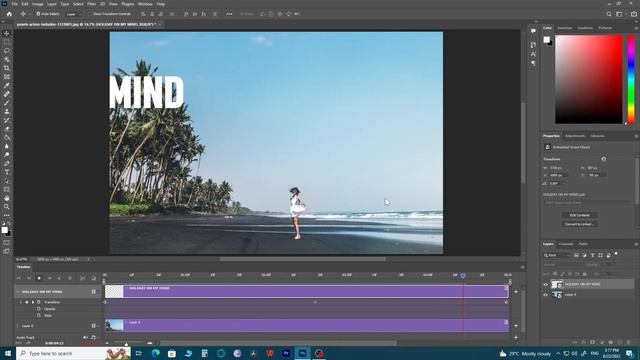This screenshot has height=360, width=640.
Task: Open the File menu
Action: tap(14, 4)
